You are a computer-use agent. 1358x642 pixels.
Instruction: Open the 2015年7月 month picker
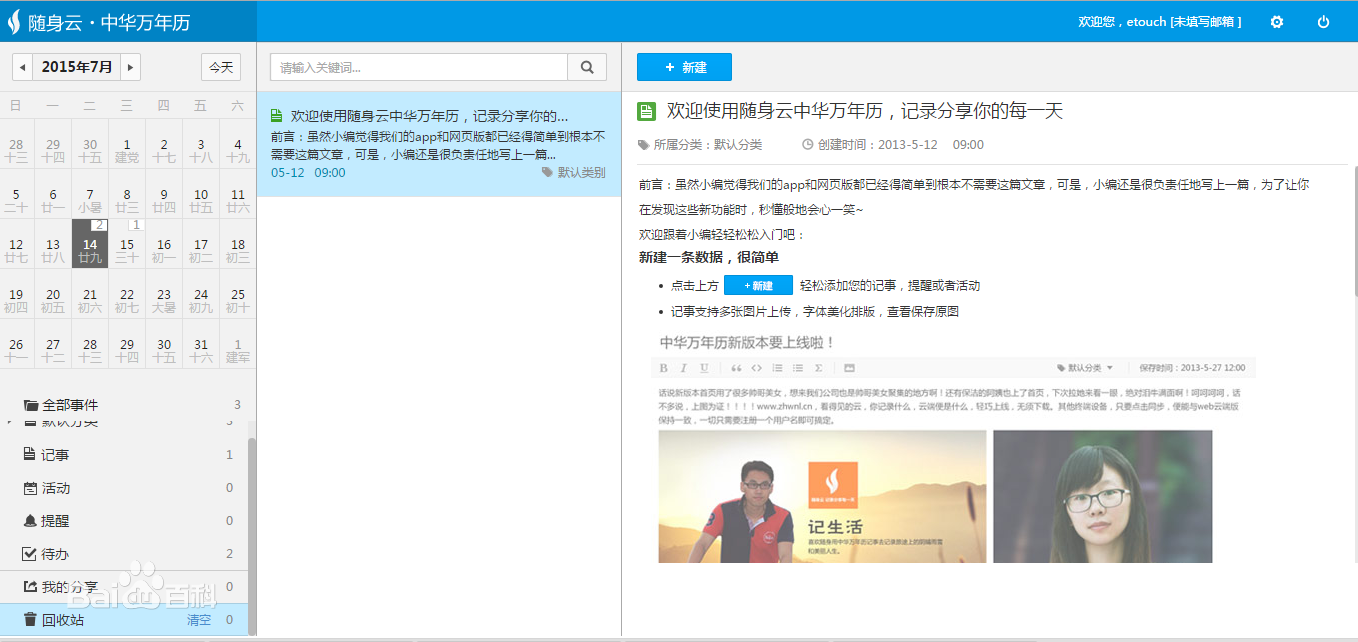(77, 68)
